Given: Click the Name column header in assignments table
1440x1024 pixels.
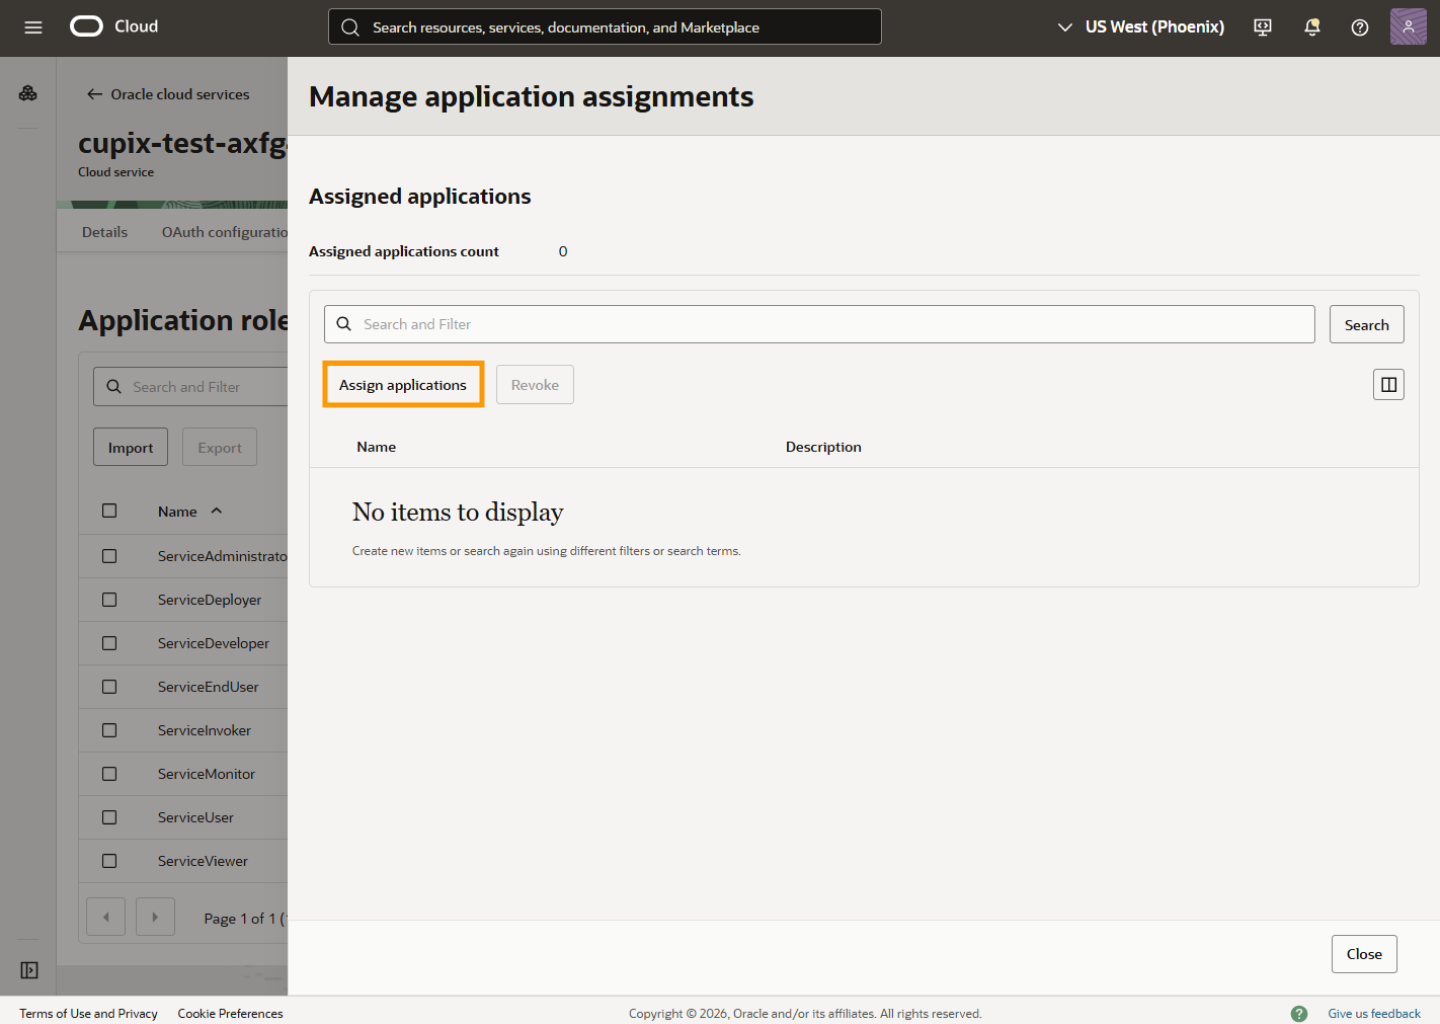Looking at the screenshot, I should click(376, 447).
